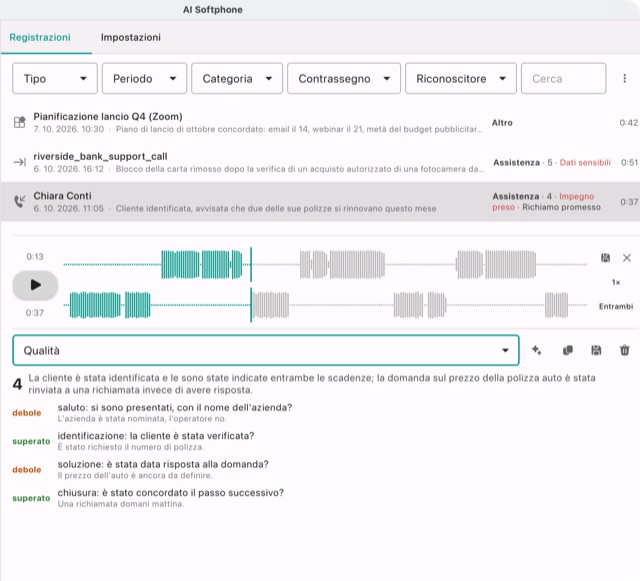Viewport: 640px width, 581px height.
Task: Click the AI Softphone window title
Action: point(213,10)
